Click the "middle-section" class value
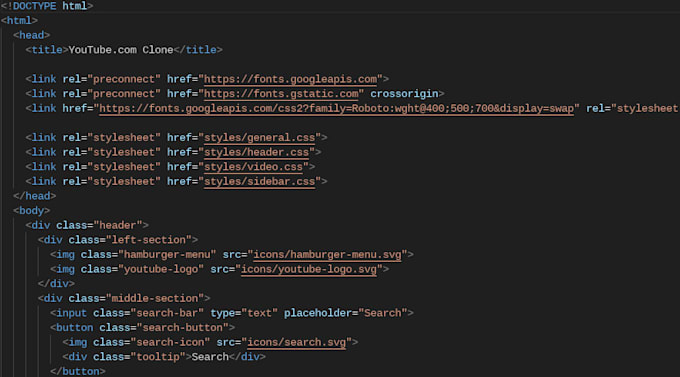Screen dimensions: 680x377 click(x=155, y=298)
